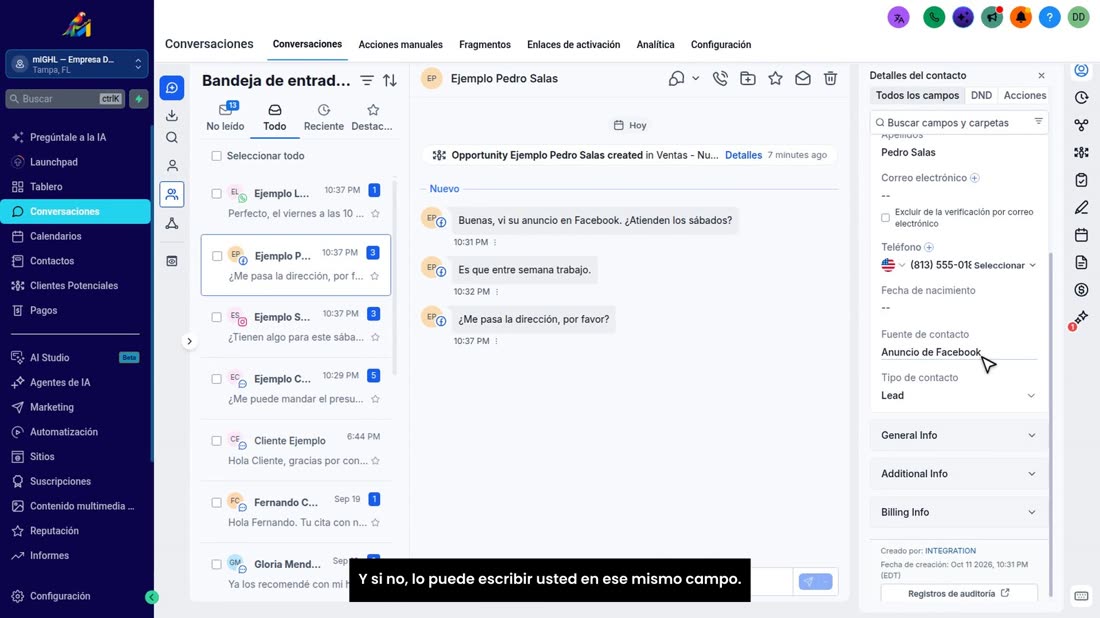
Task: Select the DND tab in contact details
Action: [x=981, y=95]
